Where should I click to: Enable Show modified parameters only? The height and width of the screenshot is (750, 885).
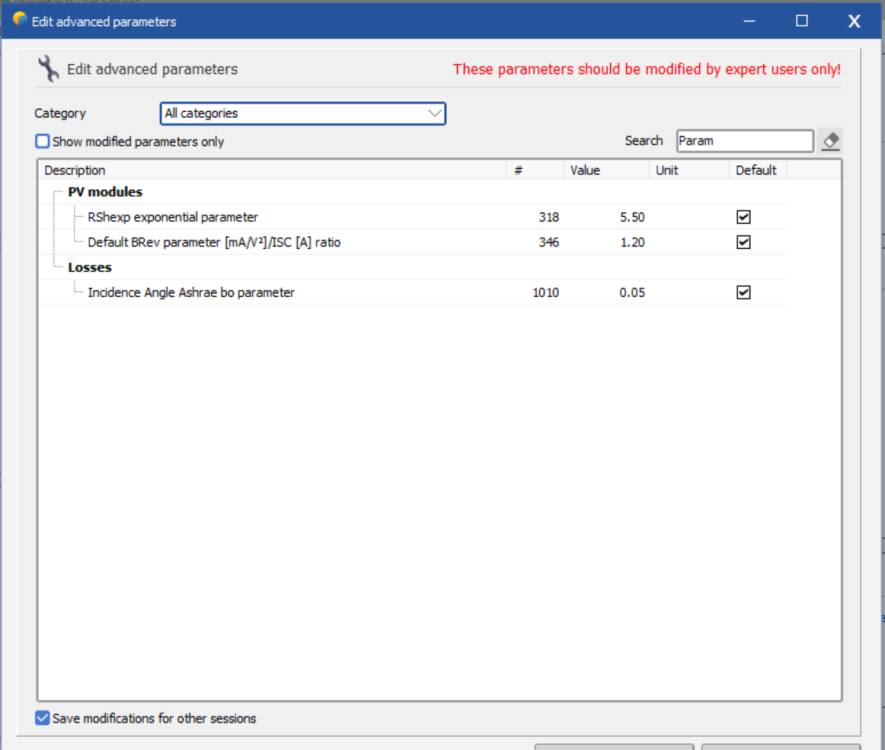pyautogui.click(x=42, y=142)
